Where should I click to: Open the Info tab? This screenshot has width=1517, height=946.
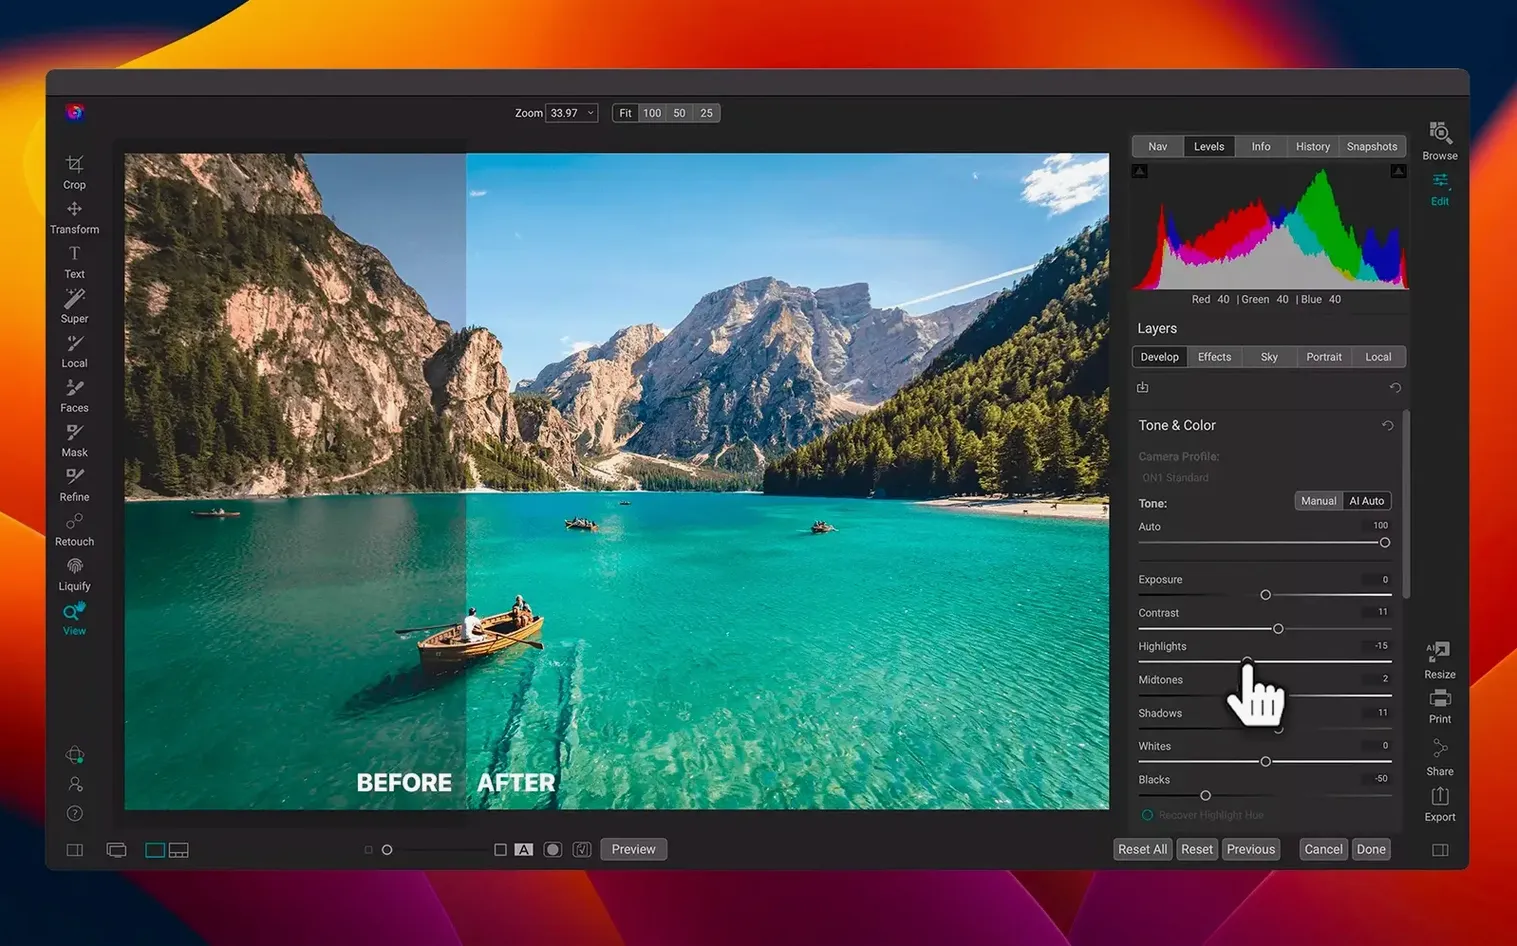1261,147
